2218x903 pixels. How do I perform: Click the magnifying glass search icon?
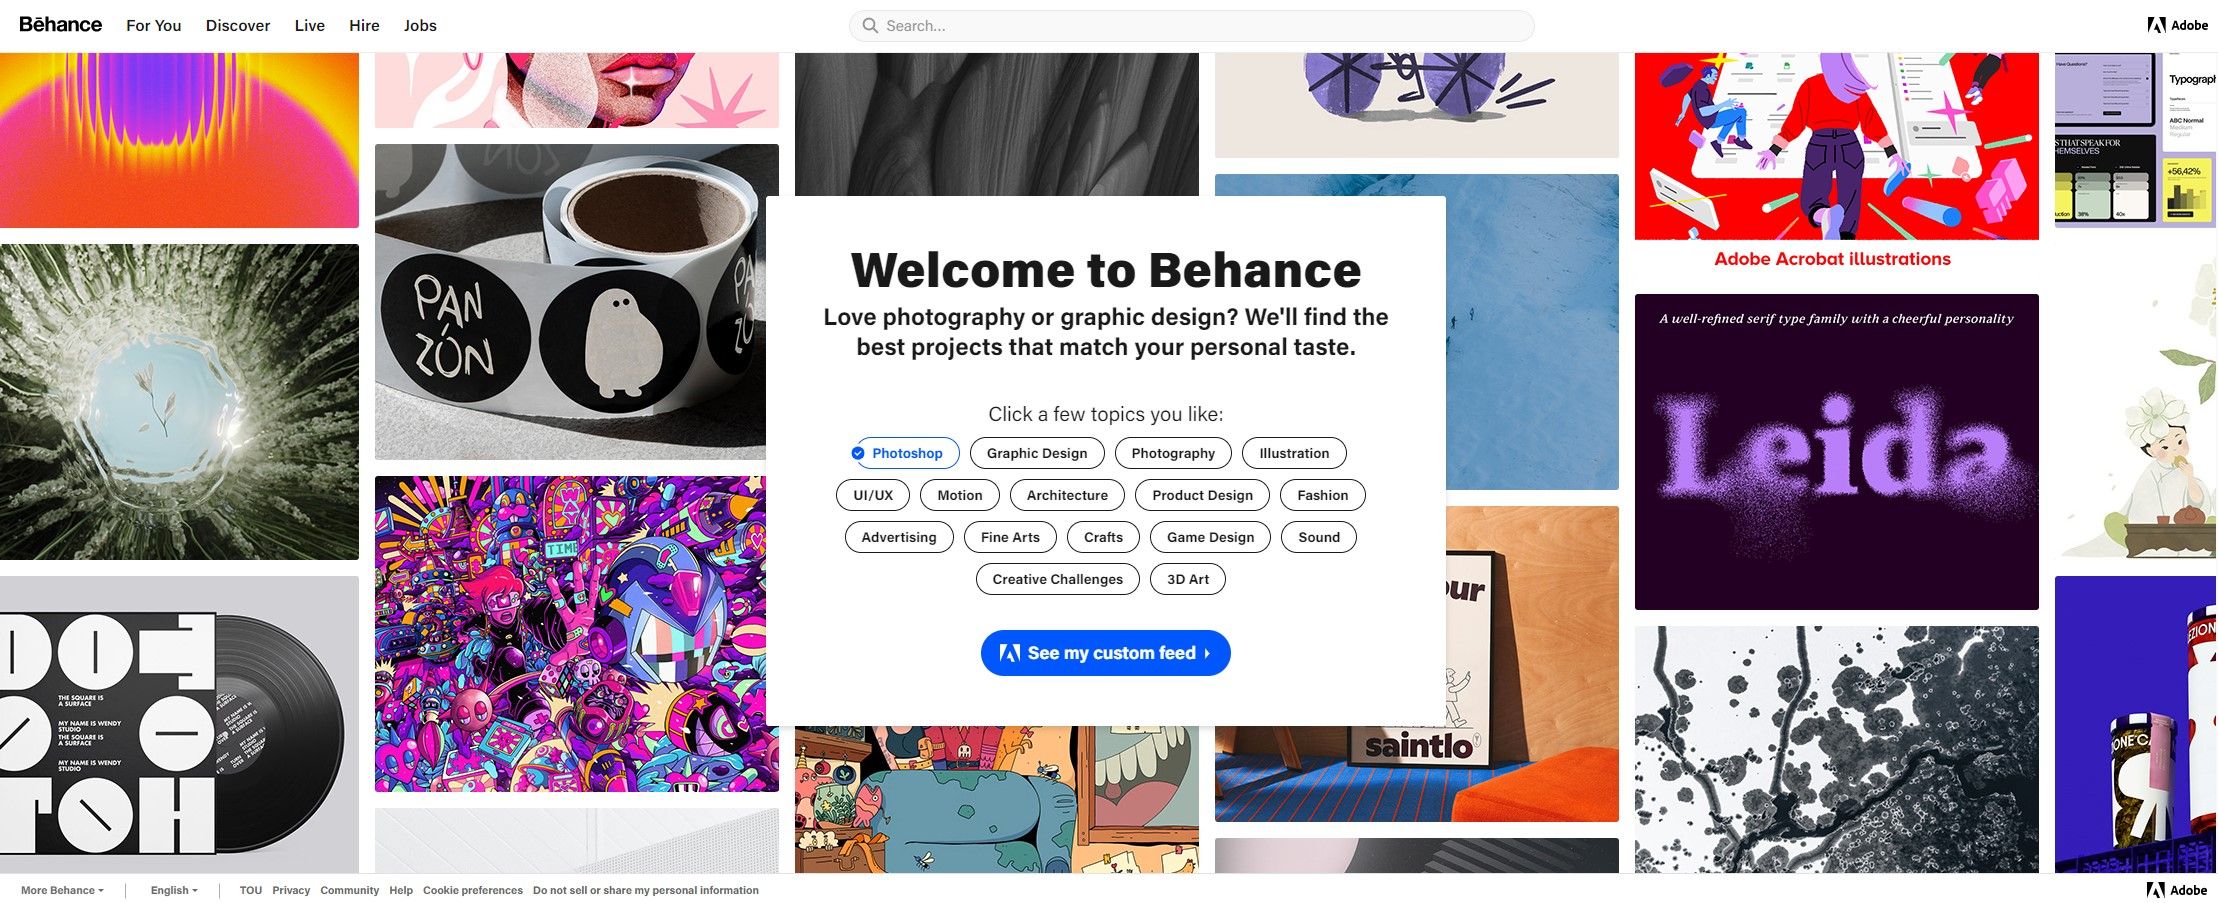(870, 26)
